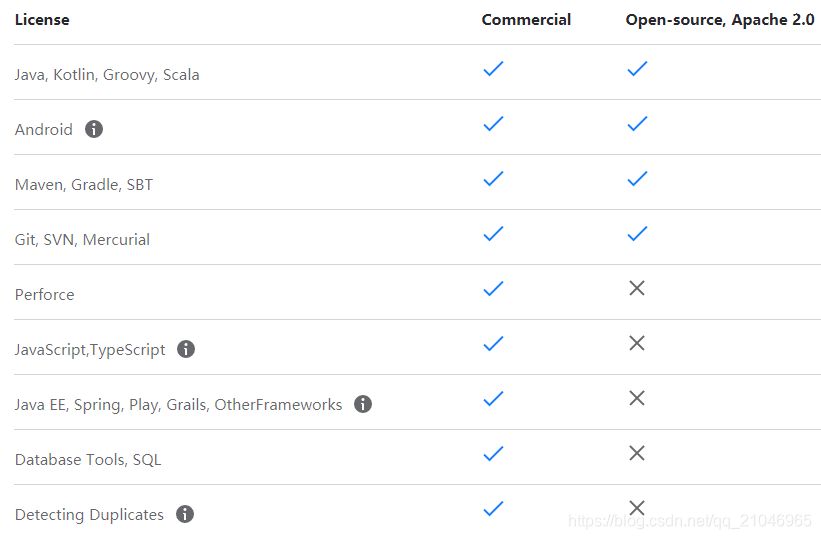This screenshot has width=821, height=539.
Task: Click Commercial checkmark for Java, Kotlin row
Action: point(493,69)
